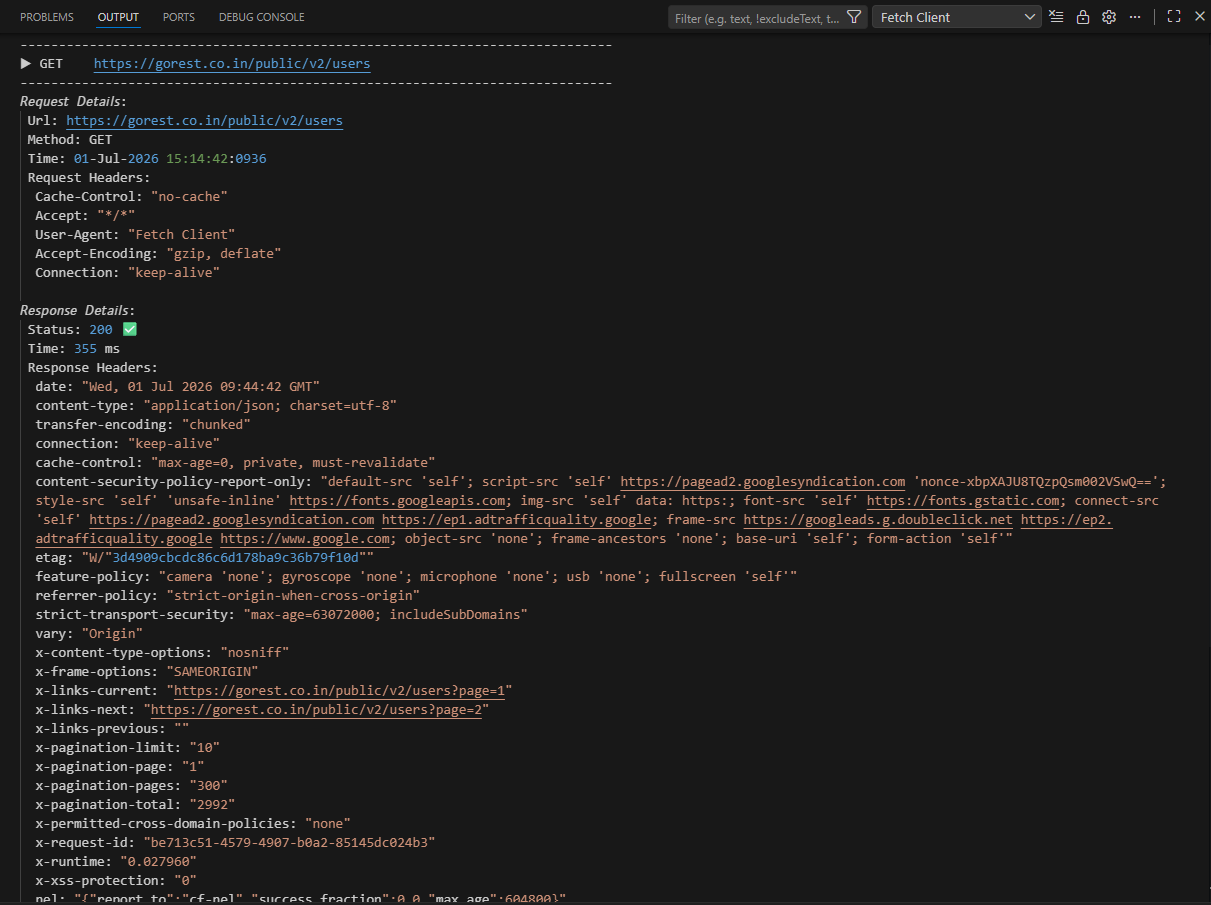The image size is (1211, 905).
Task: Open the googleads.g.doubleclick.net link
Action: tap(878, 520)
